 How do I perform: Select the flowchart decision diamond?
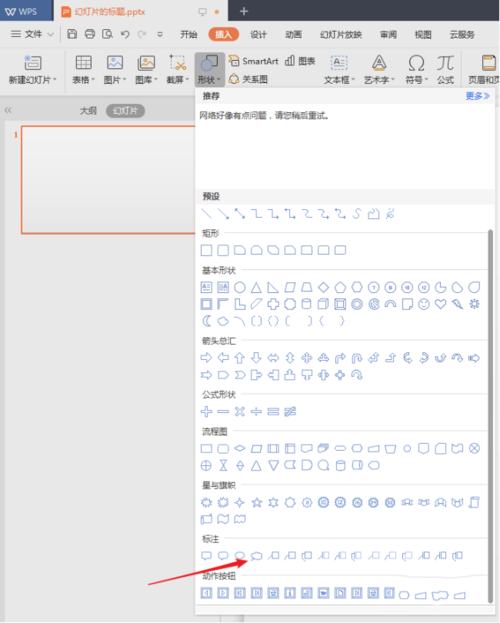(240, 449)
